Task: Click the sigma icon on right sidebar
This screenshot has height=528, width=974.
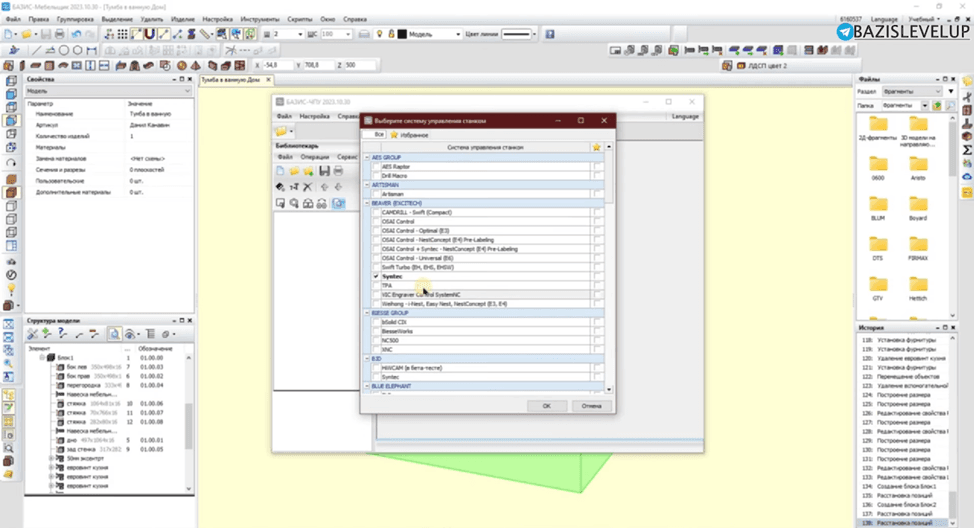Action: [967, 150]
